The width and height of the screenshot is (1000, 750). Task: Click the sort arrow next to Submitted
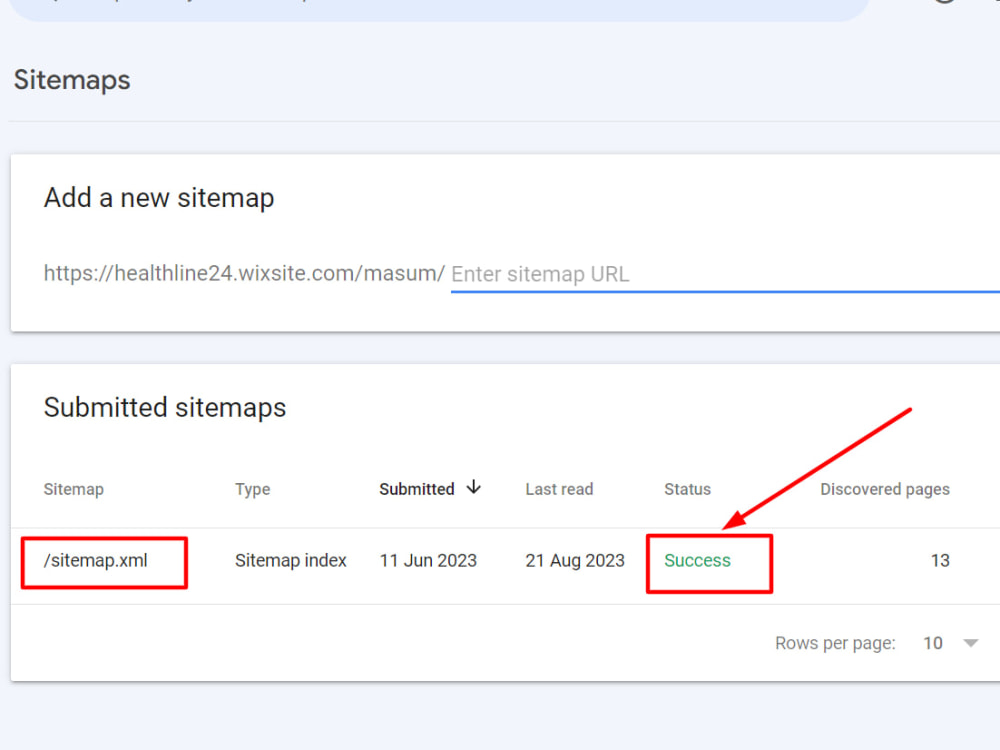(473, 489)
